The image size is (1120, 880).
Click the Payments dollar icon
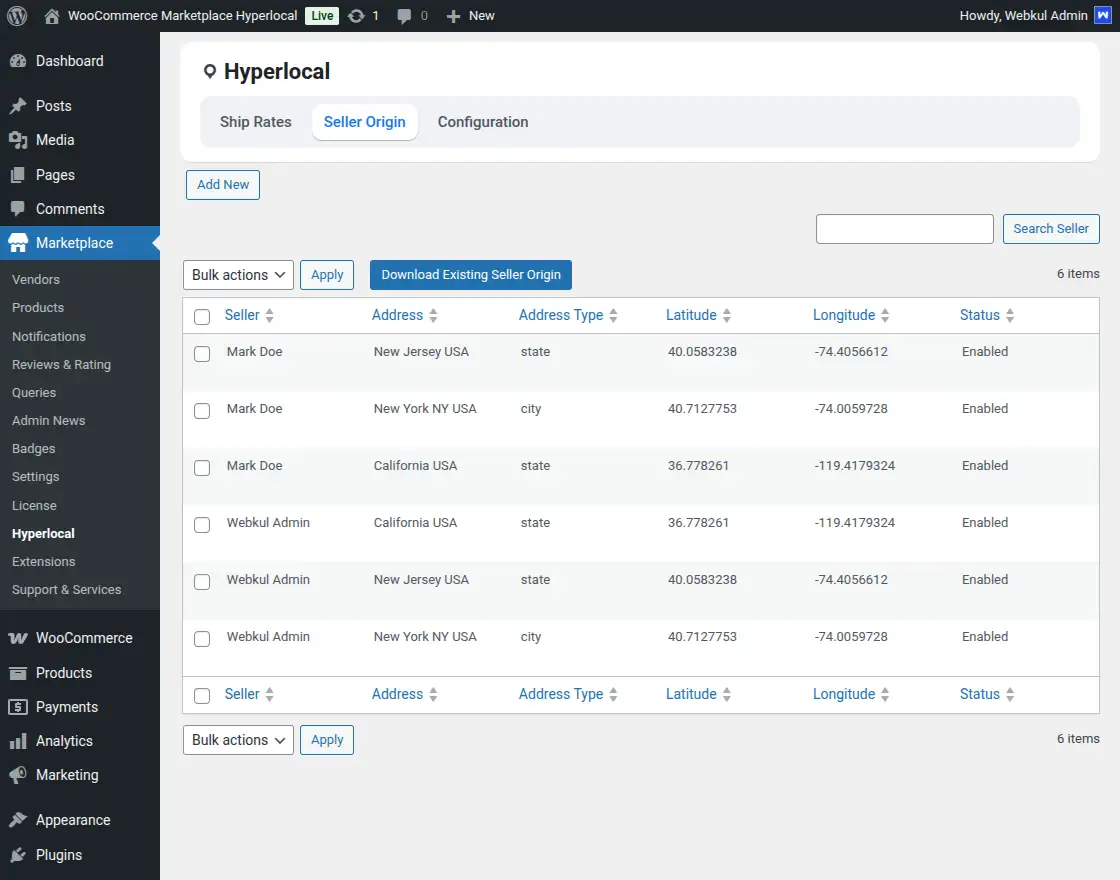click(x=18, y=707)
